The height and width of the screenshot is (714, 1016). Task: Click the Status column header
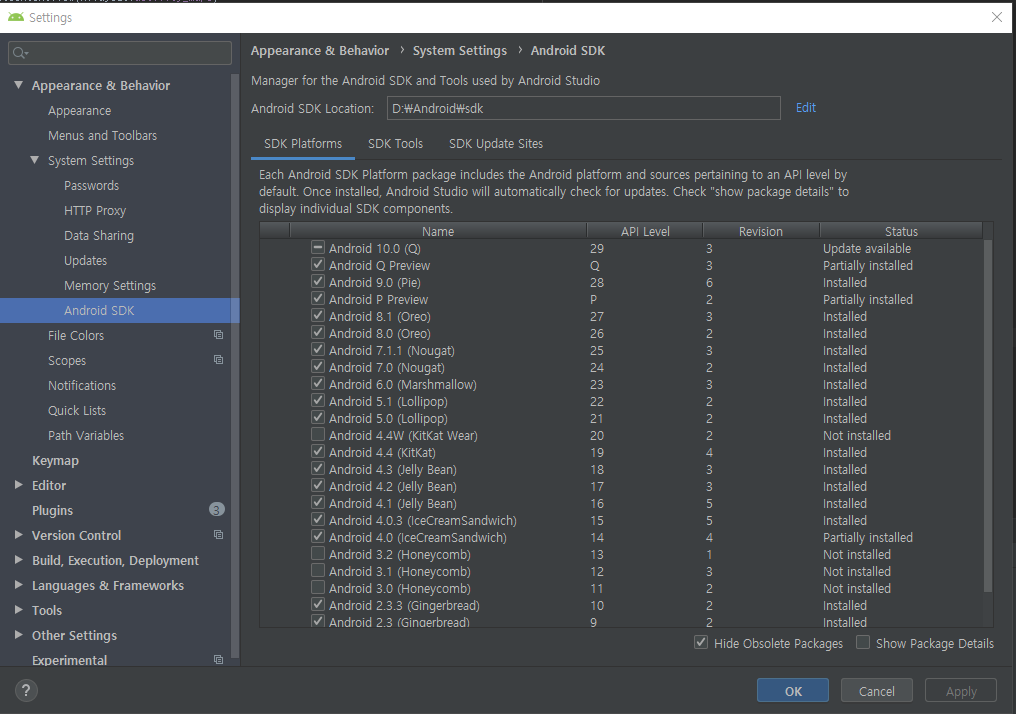coord(901,231)
